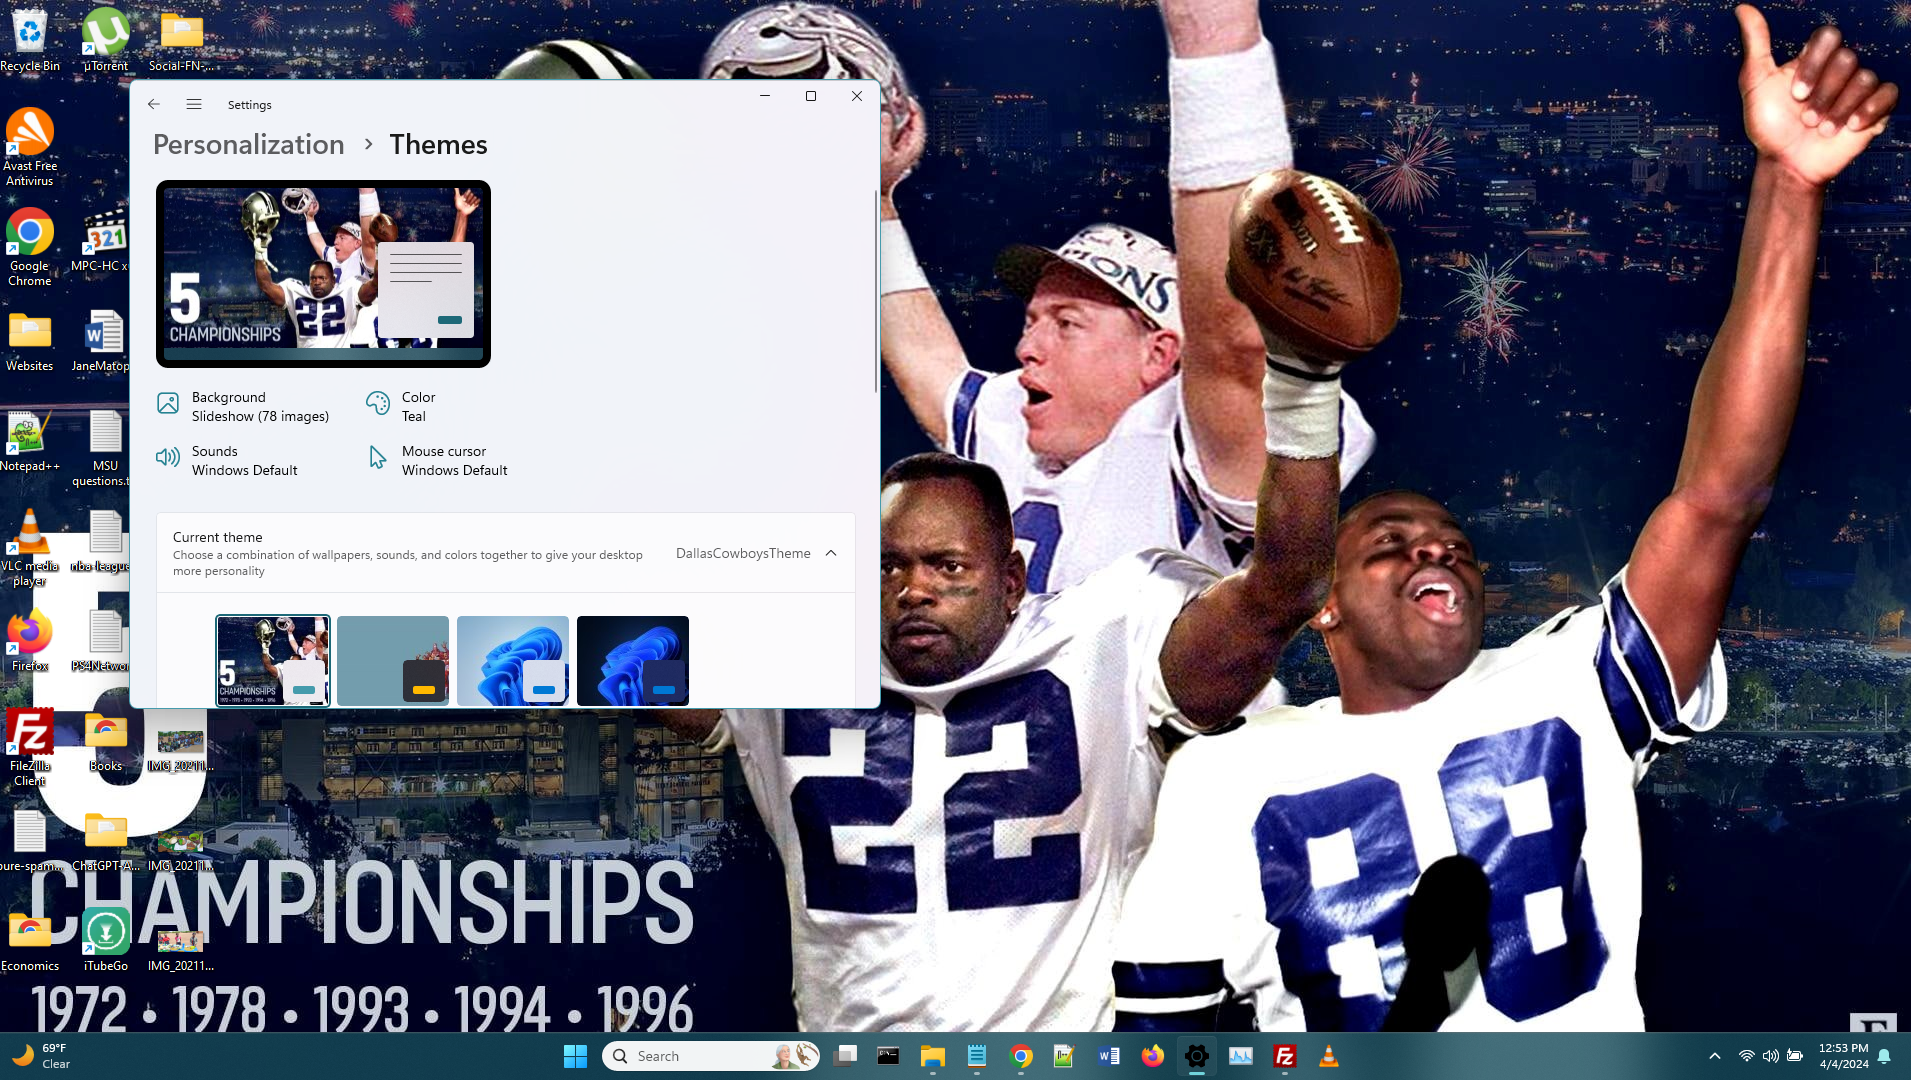Open Task View from taskbar

click(845, 1056)
